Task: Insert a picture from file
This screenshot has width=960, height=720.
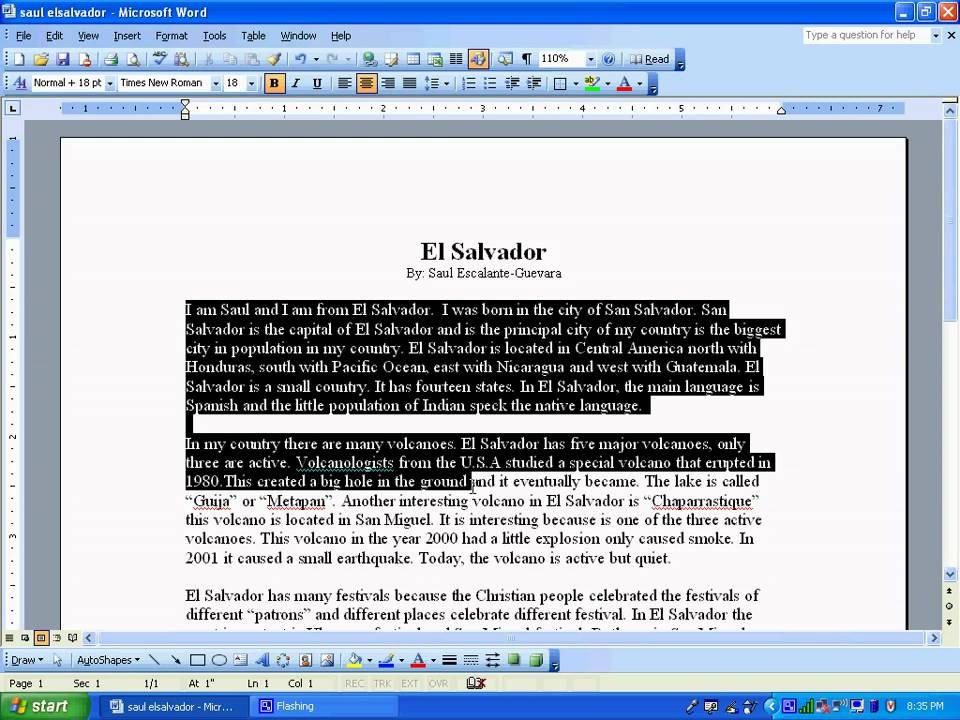Action: coord(328,660)
